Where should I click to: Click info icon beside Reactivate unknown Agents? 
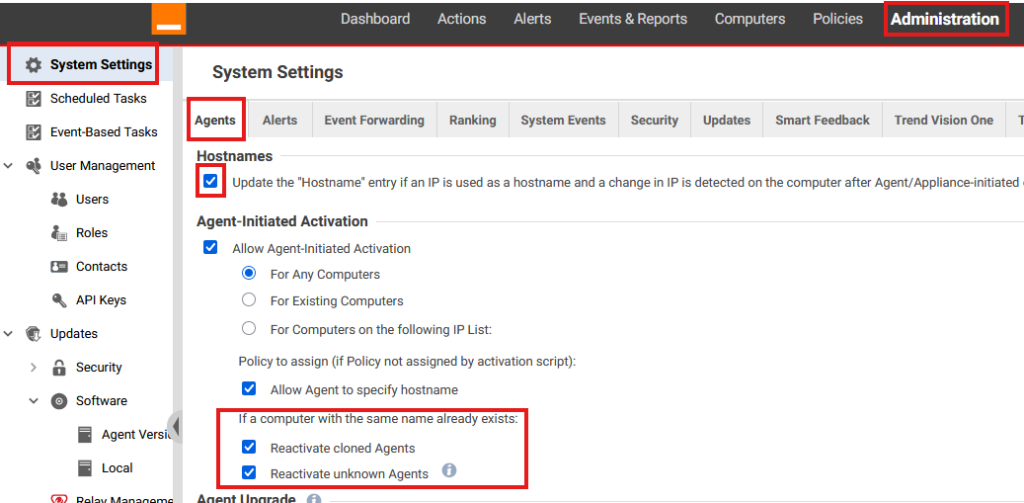coord(449,470)
